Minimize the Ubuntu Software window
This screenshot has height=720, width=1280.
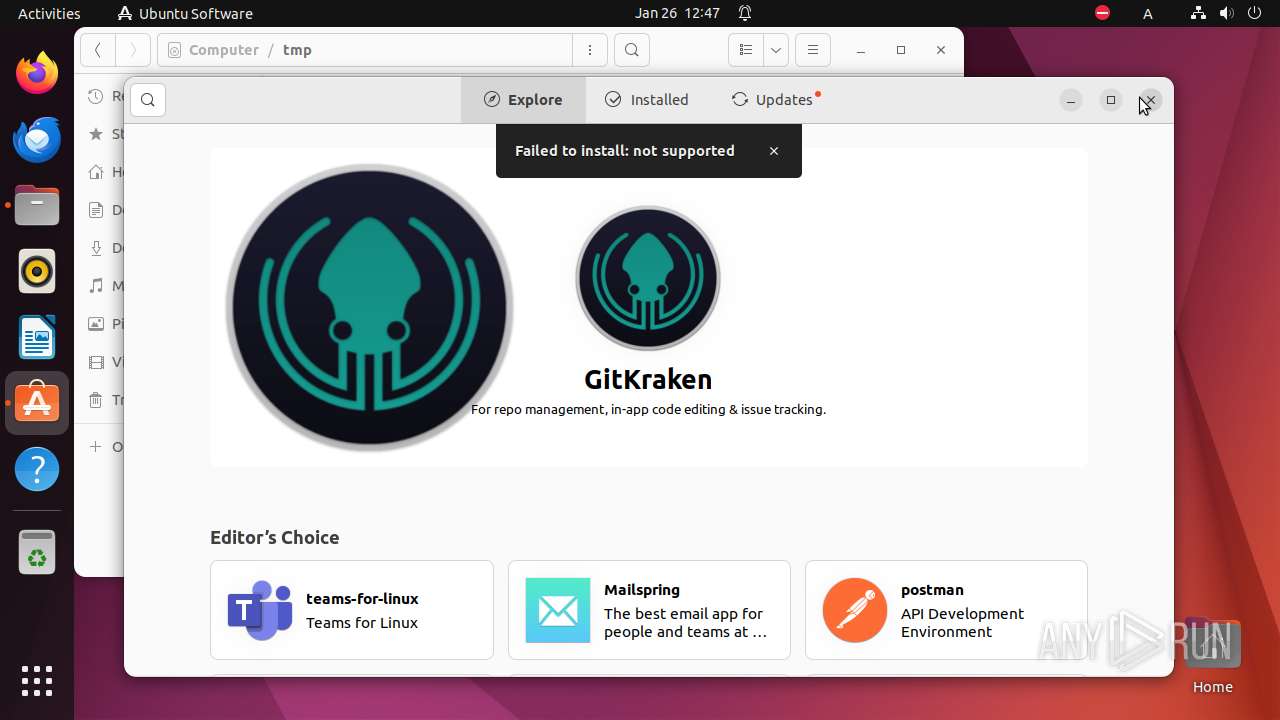pos(1071,100)
